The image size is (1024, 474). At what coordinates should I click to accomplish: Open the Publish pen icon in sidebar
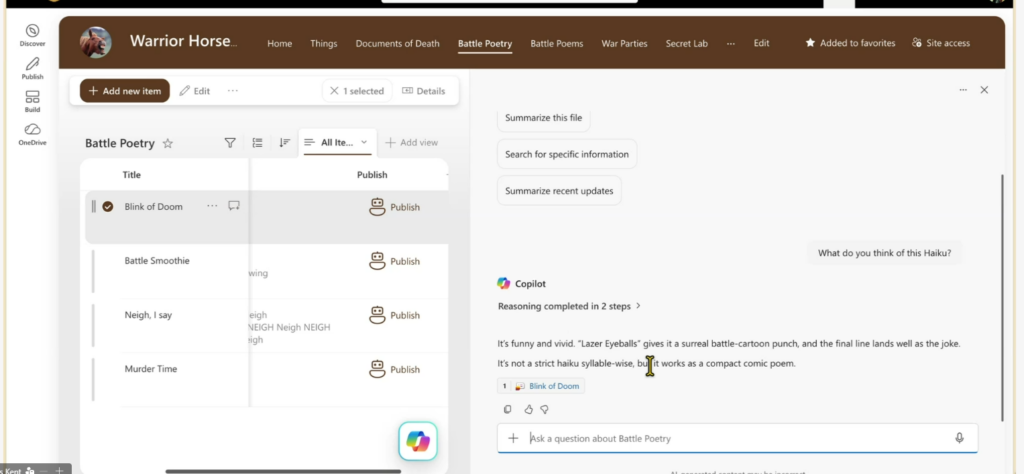(32, 63)
